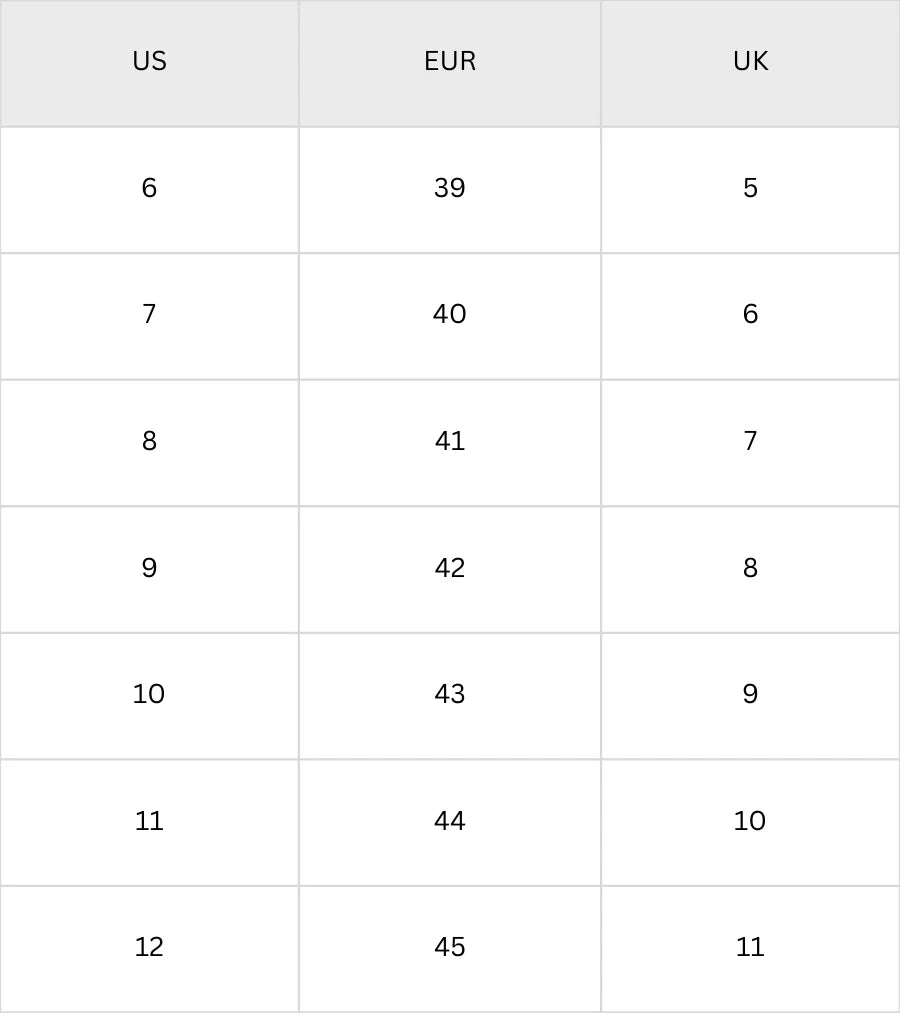
Task: Select US size 8 cell
Action: (x=149, y=441)
